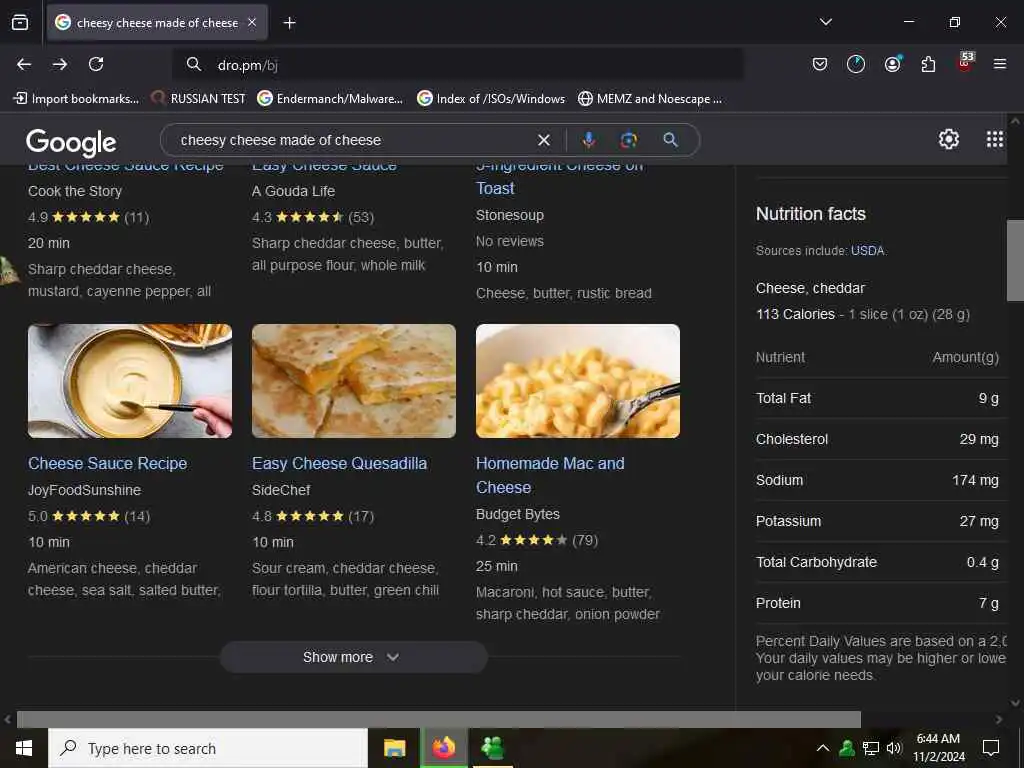Screen dimensions: 1024x768
Task: Click the horizontal scrollbar at bottom
Action: 438,719
